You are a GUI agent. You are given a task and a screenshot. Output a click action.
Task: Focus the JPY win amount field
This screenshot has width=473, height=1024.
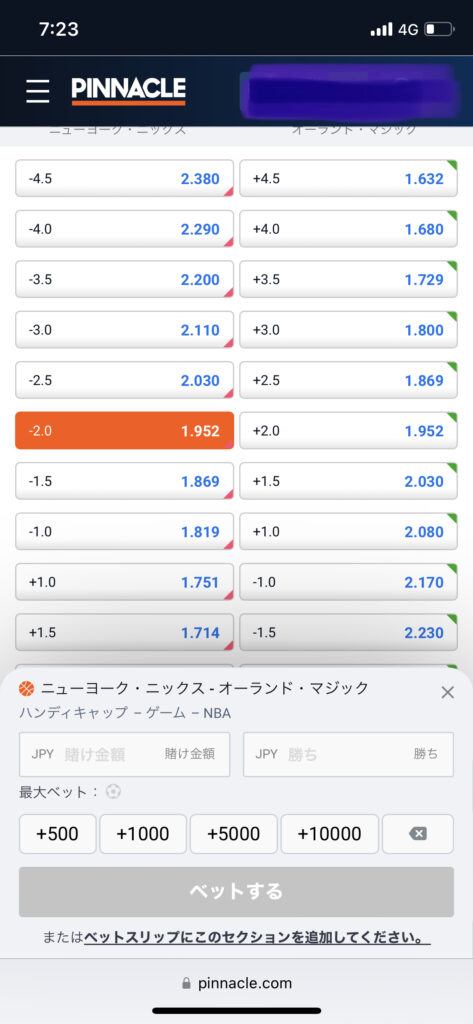pyautogui.click(x=349, y=754)
